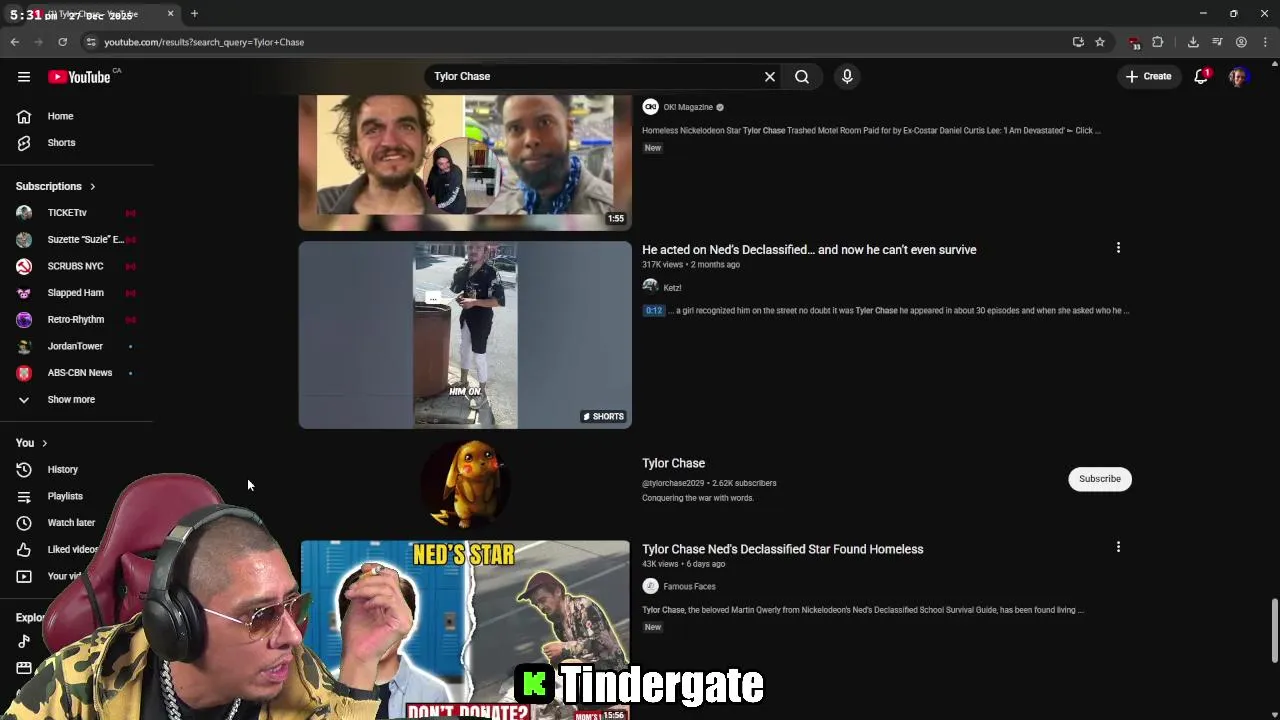Viewport: 1280px width, 720px height.
Task: Open browser extensions puzzle icon
Action: [1158, 42]
